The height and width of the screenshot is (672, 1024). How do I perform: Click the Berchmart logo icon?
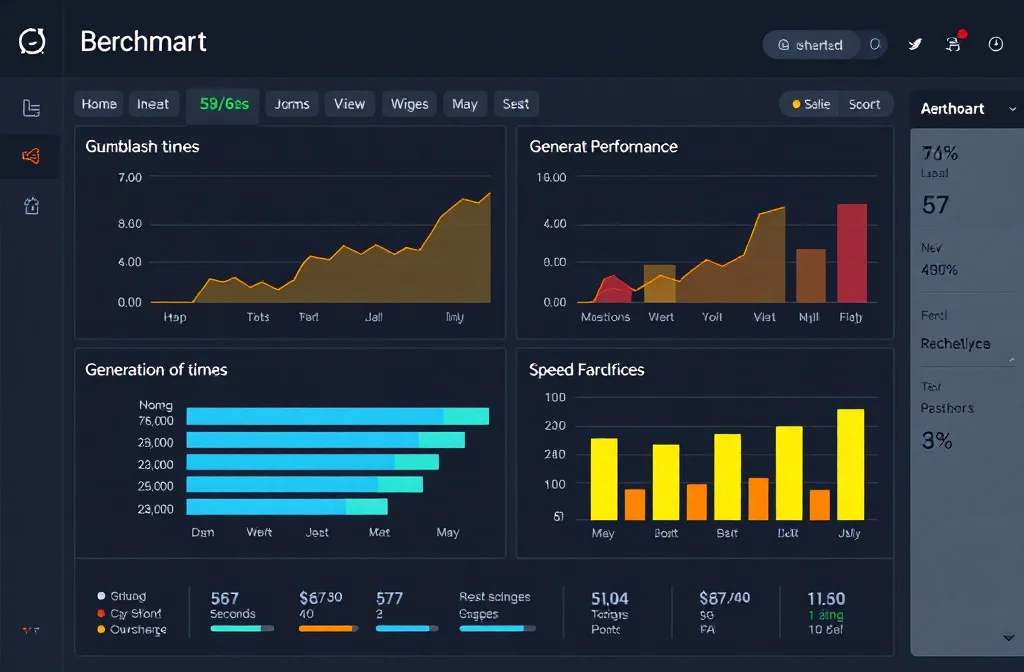[x=32, y=42]
